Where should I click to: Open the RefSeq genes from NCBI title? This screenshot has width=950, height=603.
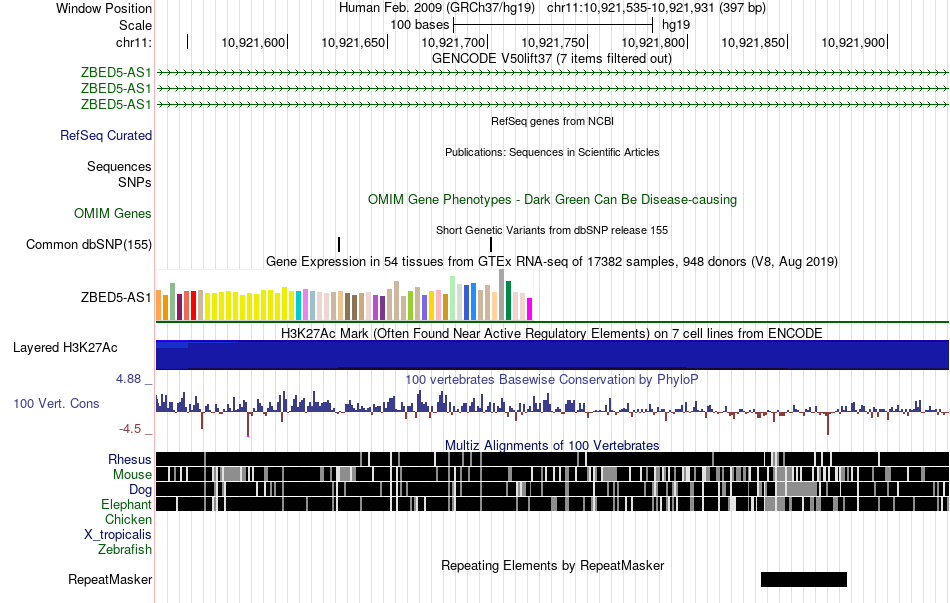552,121
